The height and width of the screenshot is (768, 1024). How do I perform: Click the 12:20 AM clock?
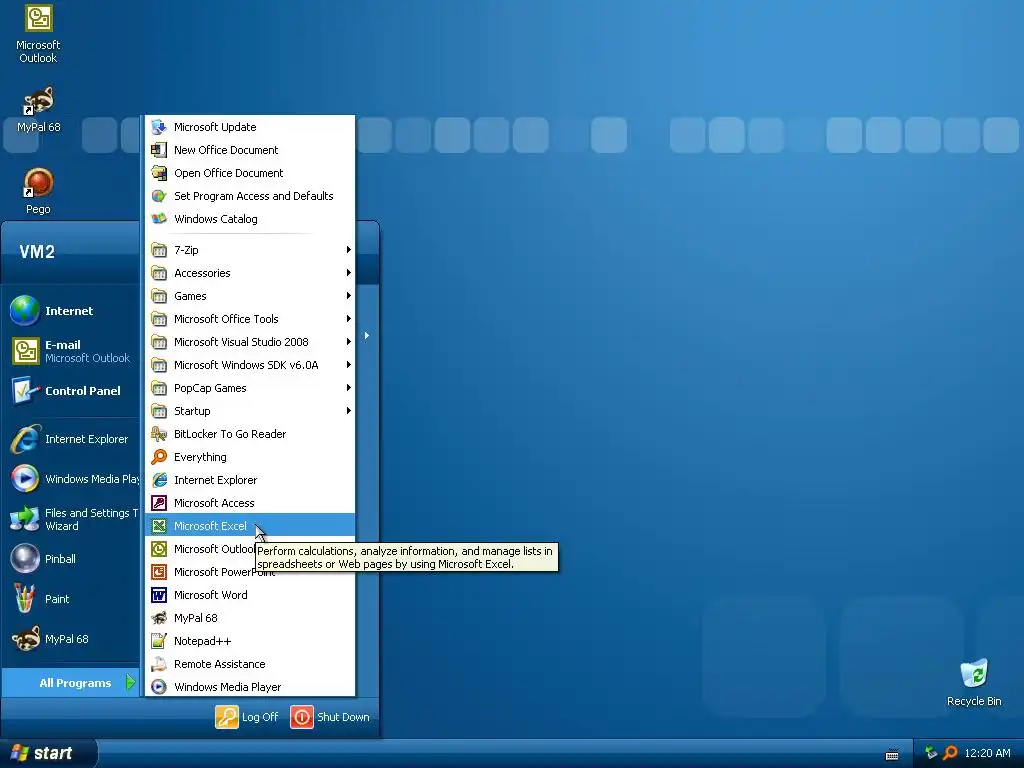point(987,753)
